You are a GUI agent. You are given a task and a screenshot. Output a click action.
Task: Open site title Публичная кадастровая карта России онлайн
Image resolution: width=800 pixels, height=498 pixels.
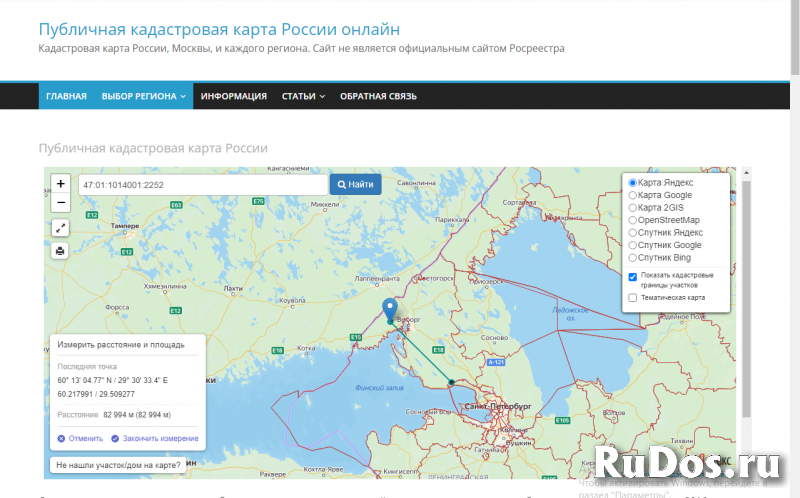click(x=219, y=29)
